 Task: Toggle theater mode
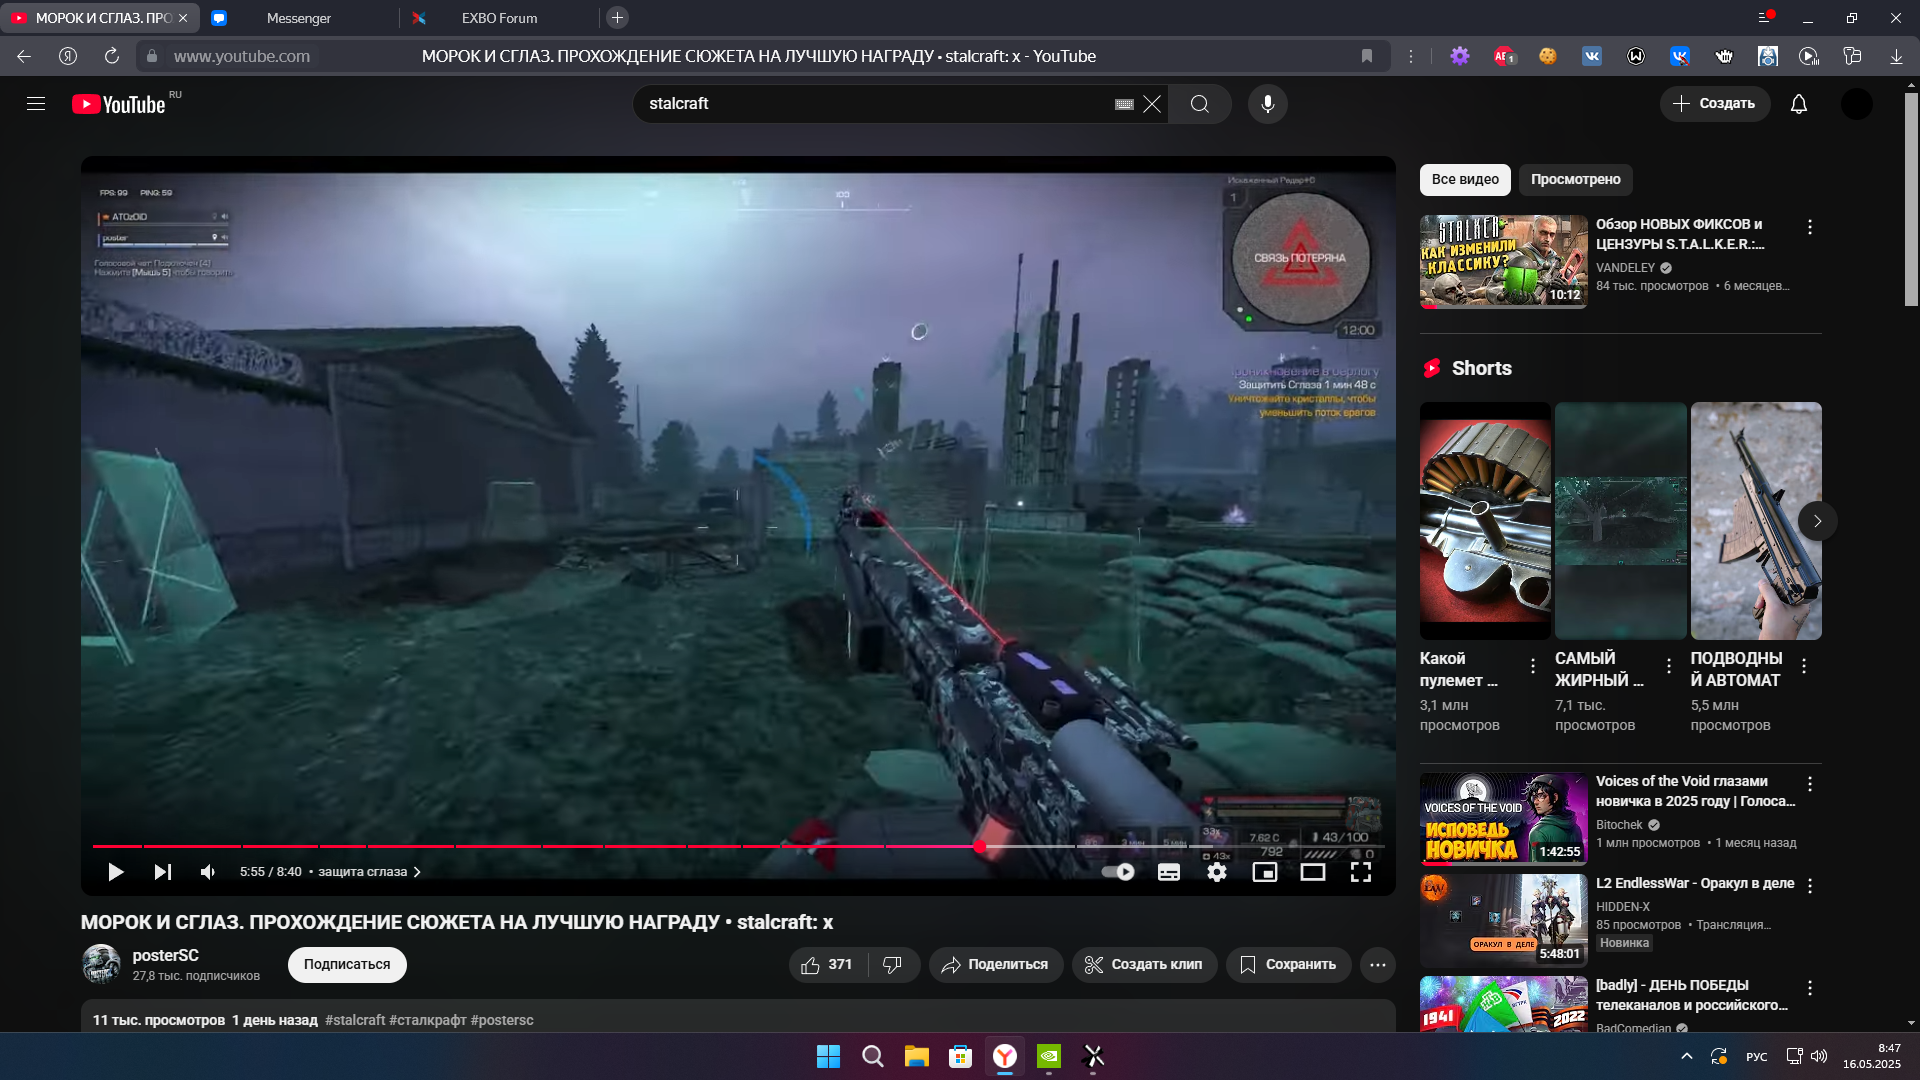click(1312, 872)
